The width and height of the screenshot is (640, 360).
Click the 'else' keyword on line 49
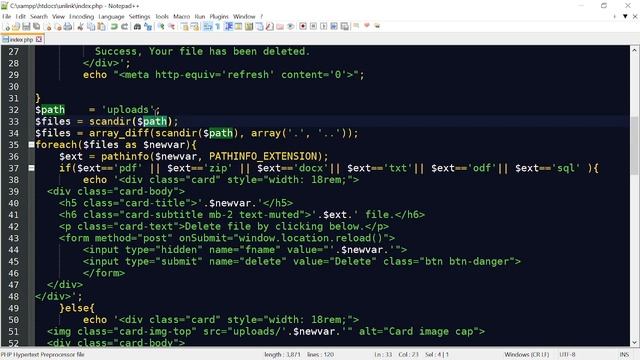tap(77, 308)
